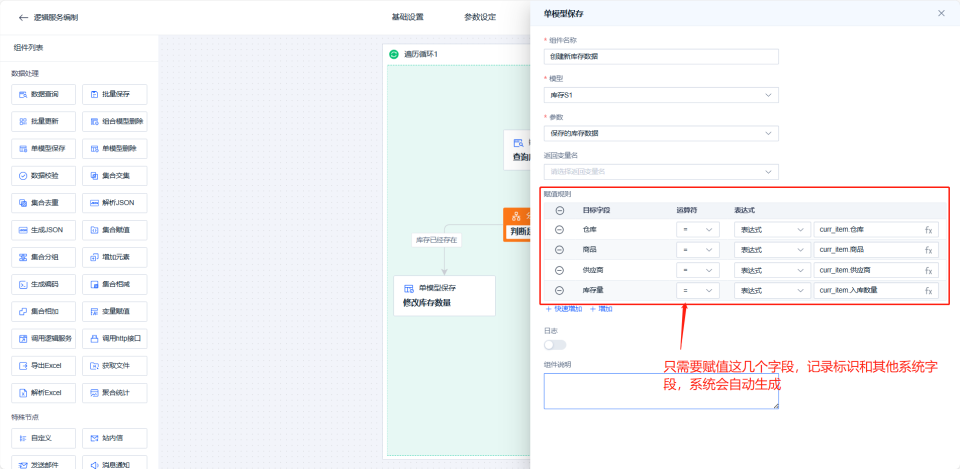Click the 增加 link below rules
The image size is (960, 469).
[x=601, y=309]
